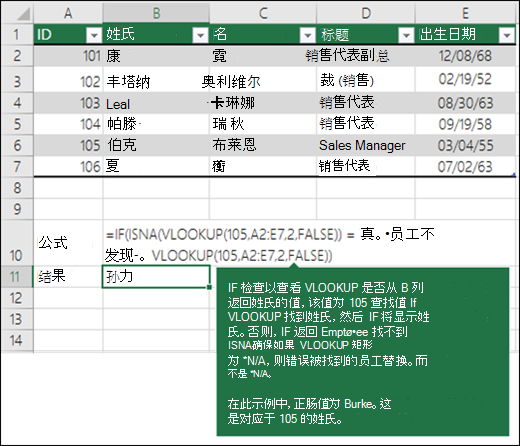Viewport: 520px width, 446px height.
Task: Select row 3 header
Action: pos(17,80)
